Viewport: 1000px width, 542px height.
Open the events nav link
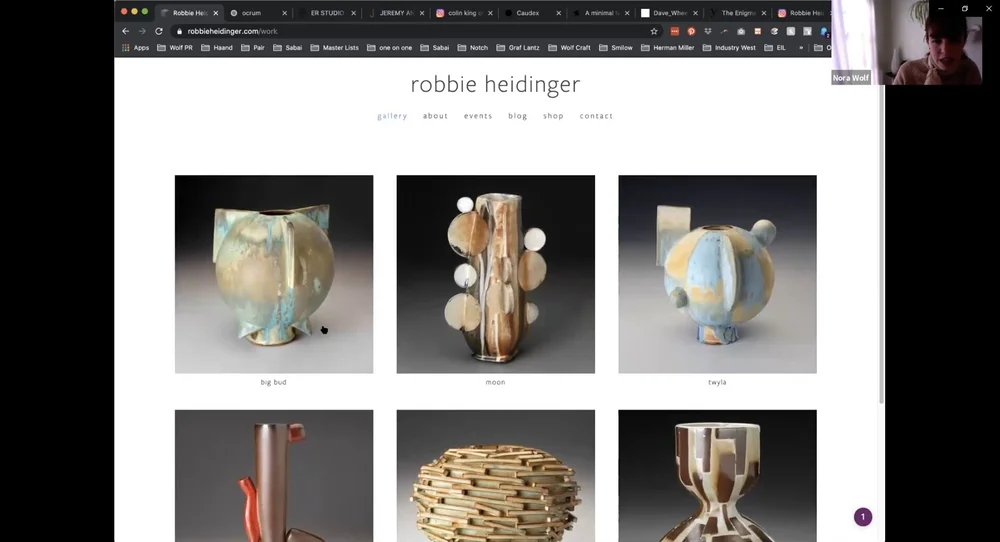[x=478, y=116]
